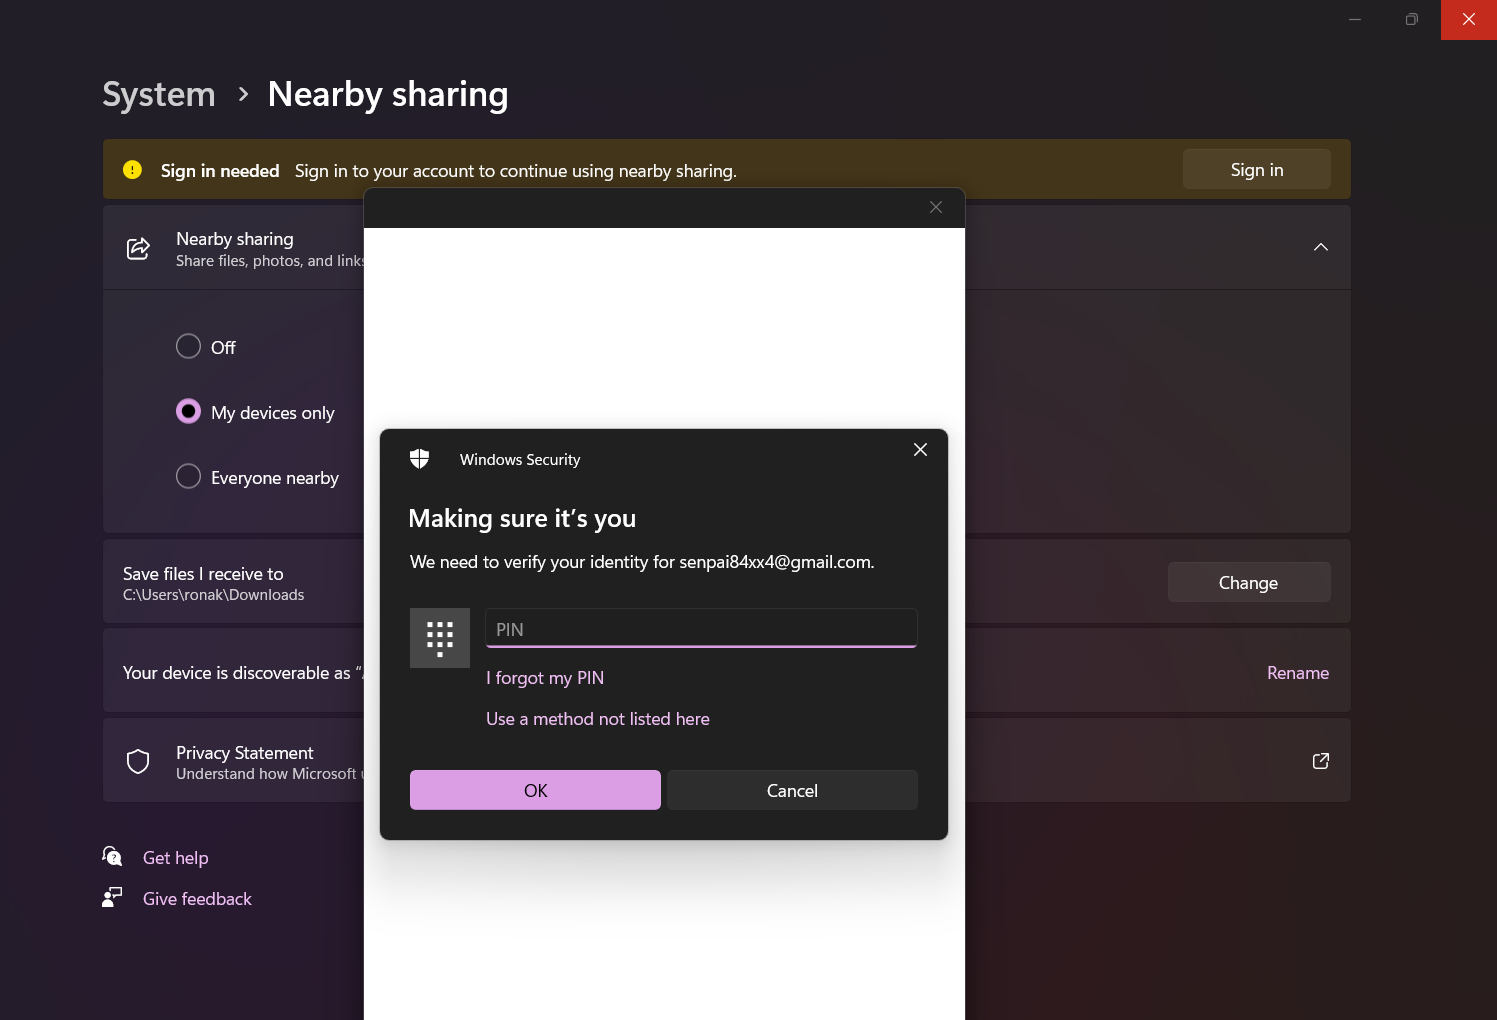
Task: Choose Use a method not listed here
Action: pos(598,719)
